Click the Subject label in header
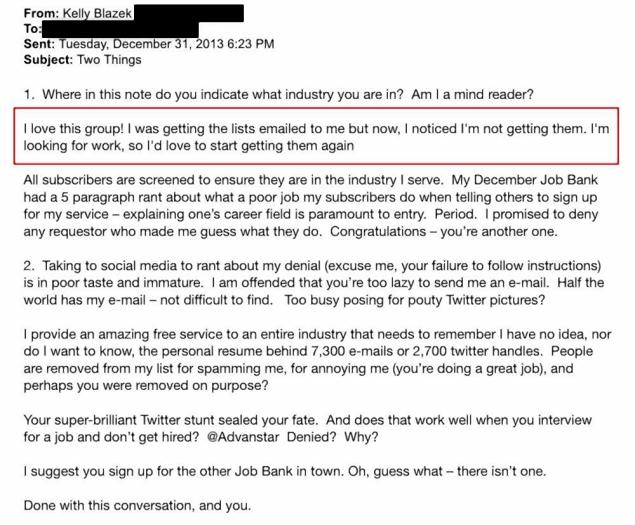Viewport: 635px width, 525px height. pos(48,60)
